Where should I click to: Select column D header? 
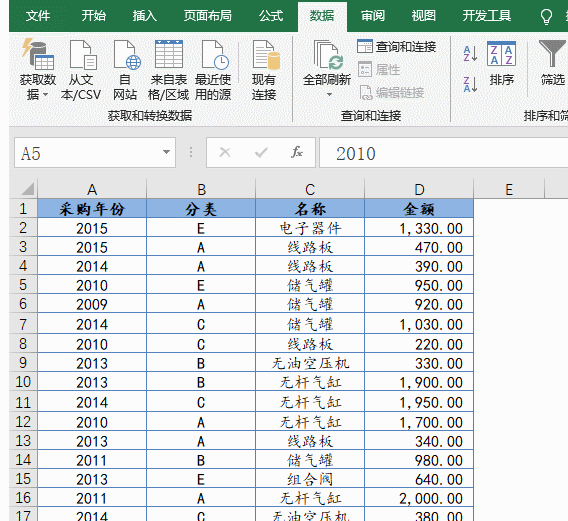(x=419, y=189)
